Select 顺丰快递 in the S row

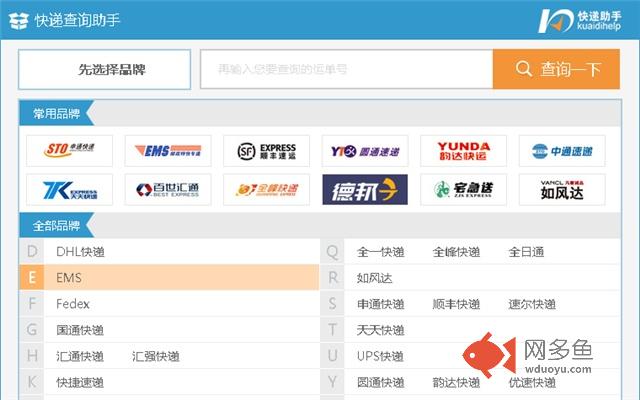click(x=456, y=304)
